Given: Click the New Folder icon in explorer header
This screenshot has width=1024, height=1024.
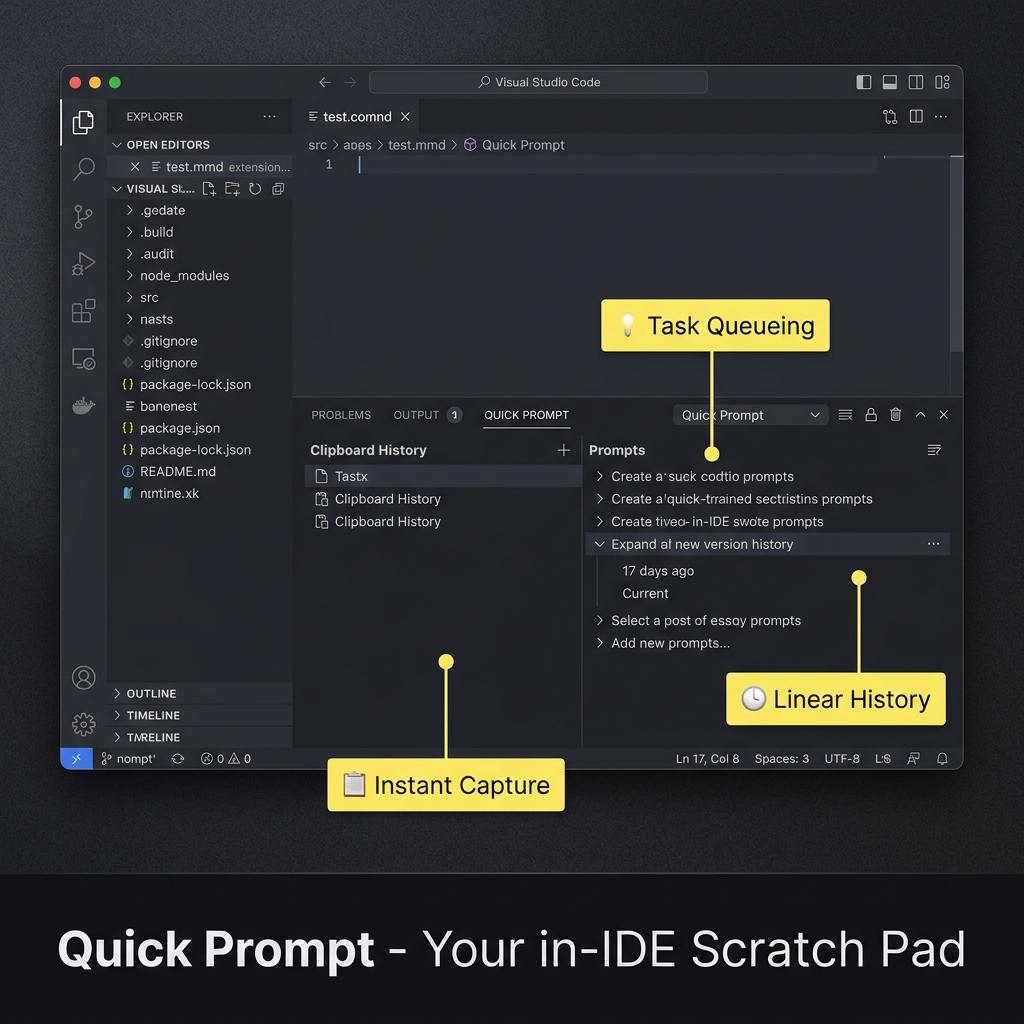Looking at the screenshot, I should pos(232,189).
